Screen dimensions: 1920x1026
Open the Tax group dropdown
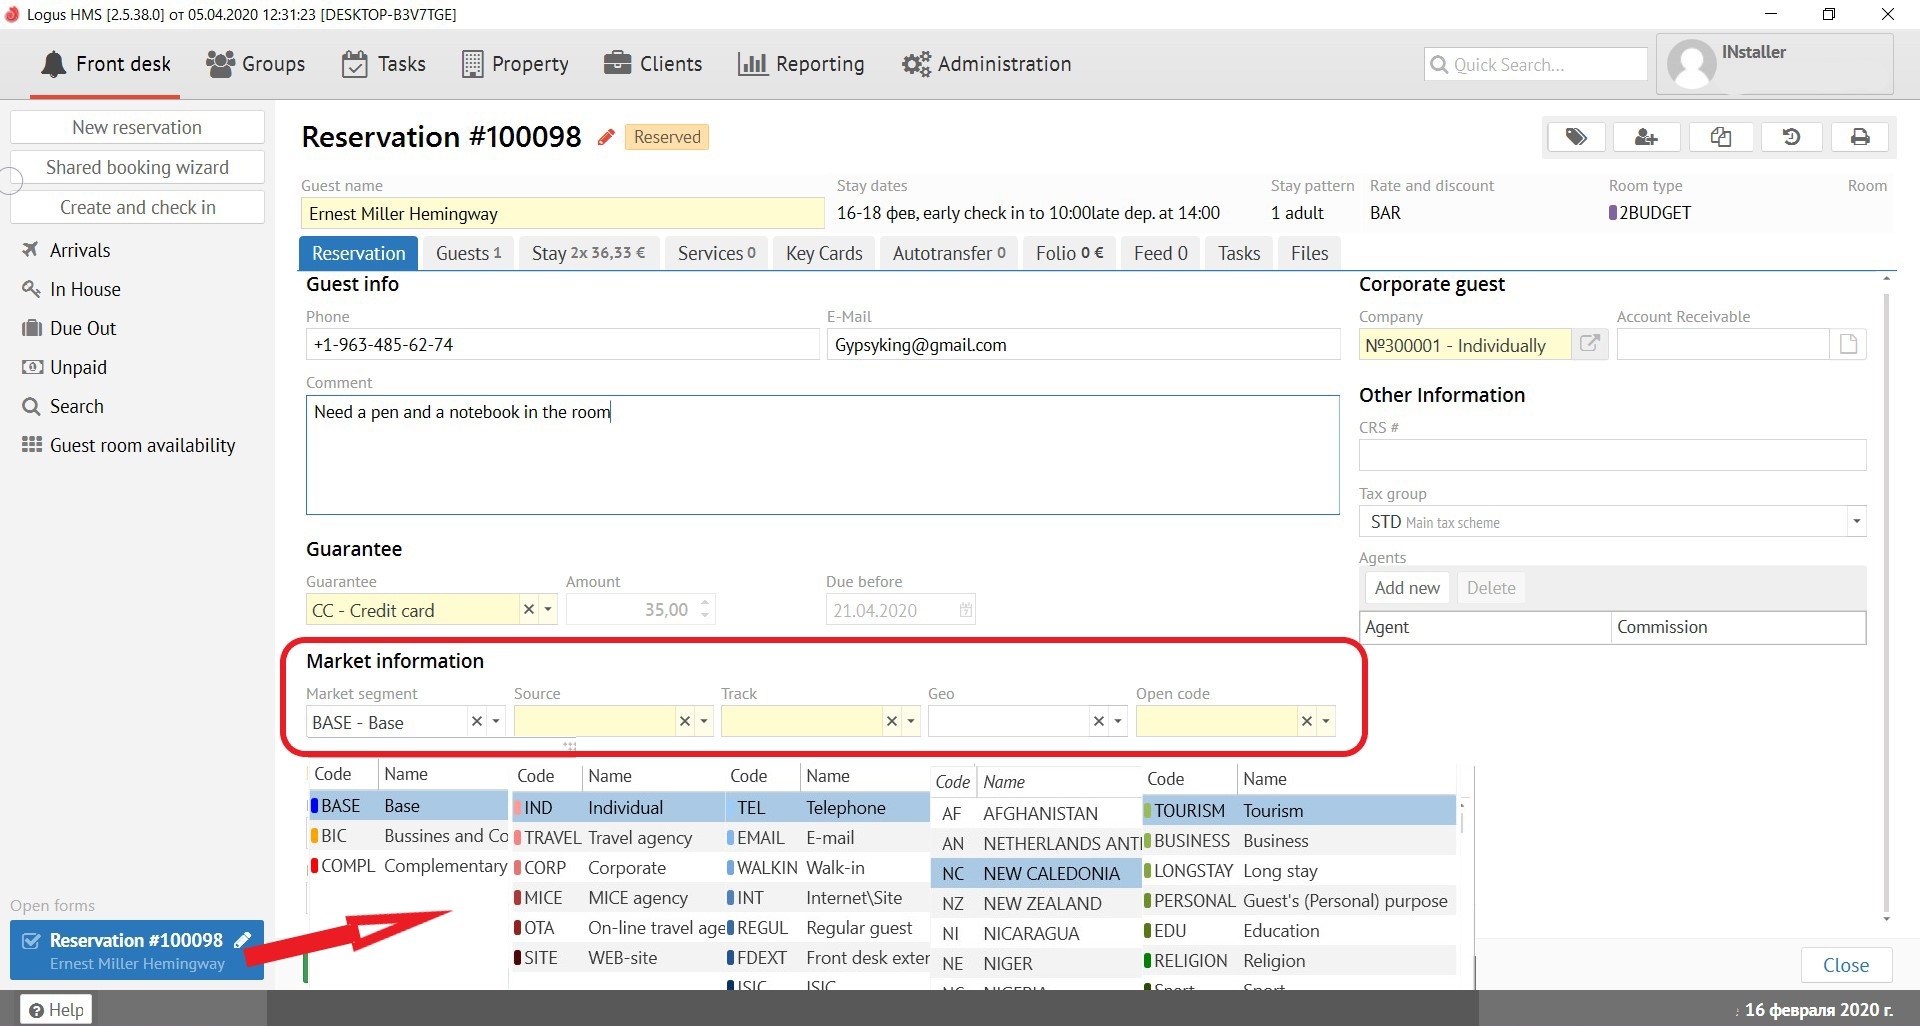(x=1856, y=521)
